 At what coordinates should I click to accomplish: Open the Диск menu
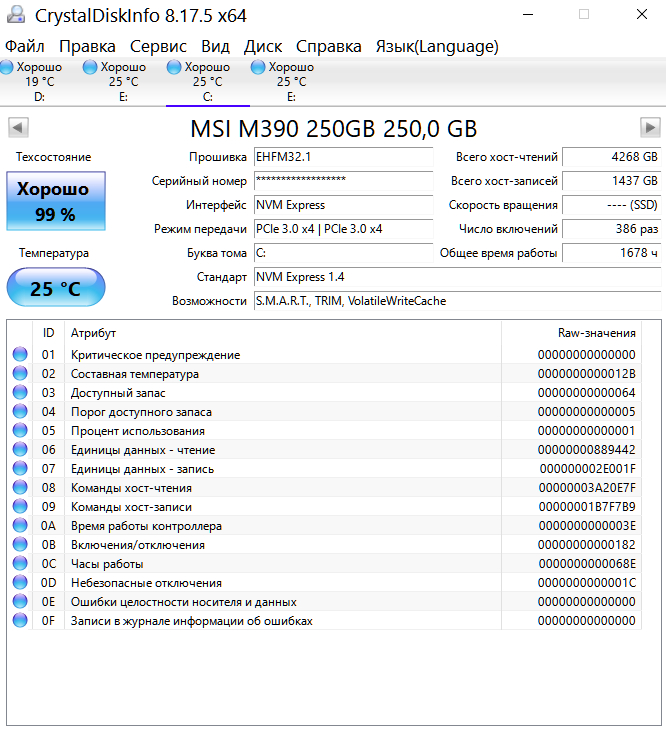[x=263, y=47]
